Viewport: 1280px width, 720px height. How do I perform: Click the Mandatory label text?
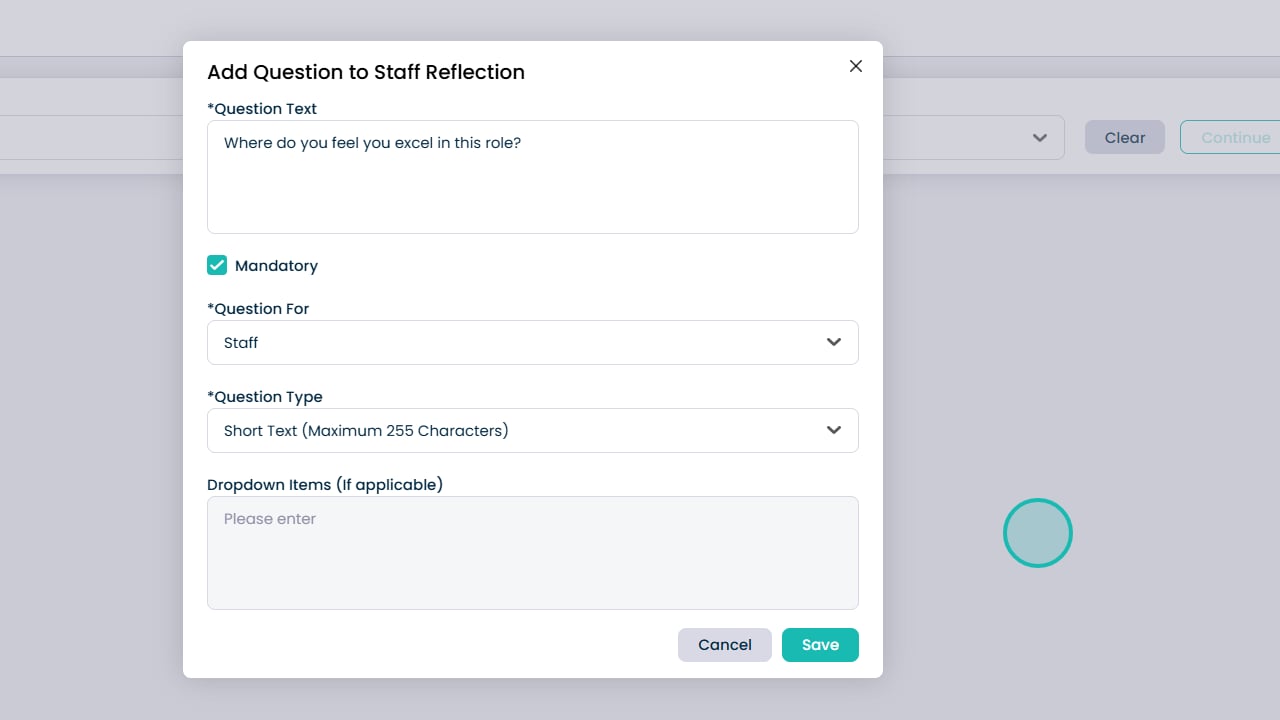pos(276,266)
